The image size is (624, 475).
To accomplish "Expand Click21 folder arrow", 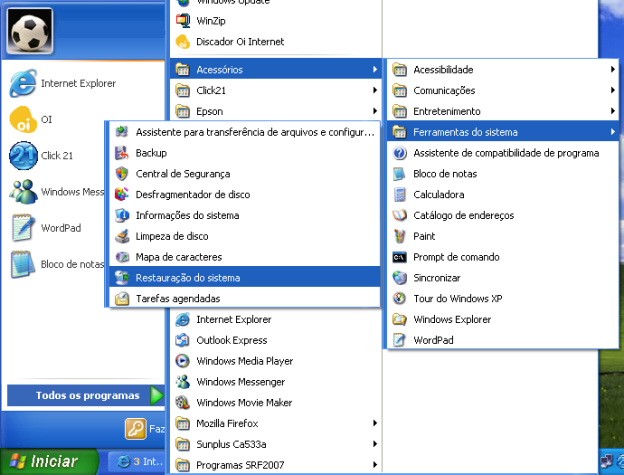I will [x=374, y=90].
